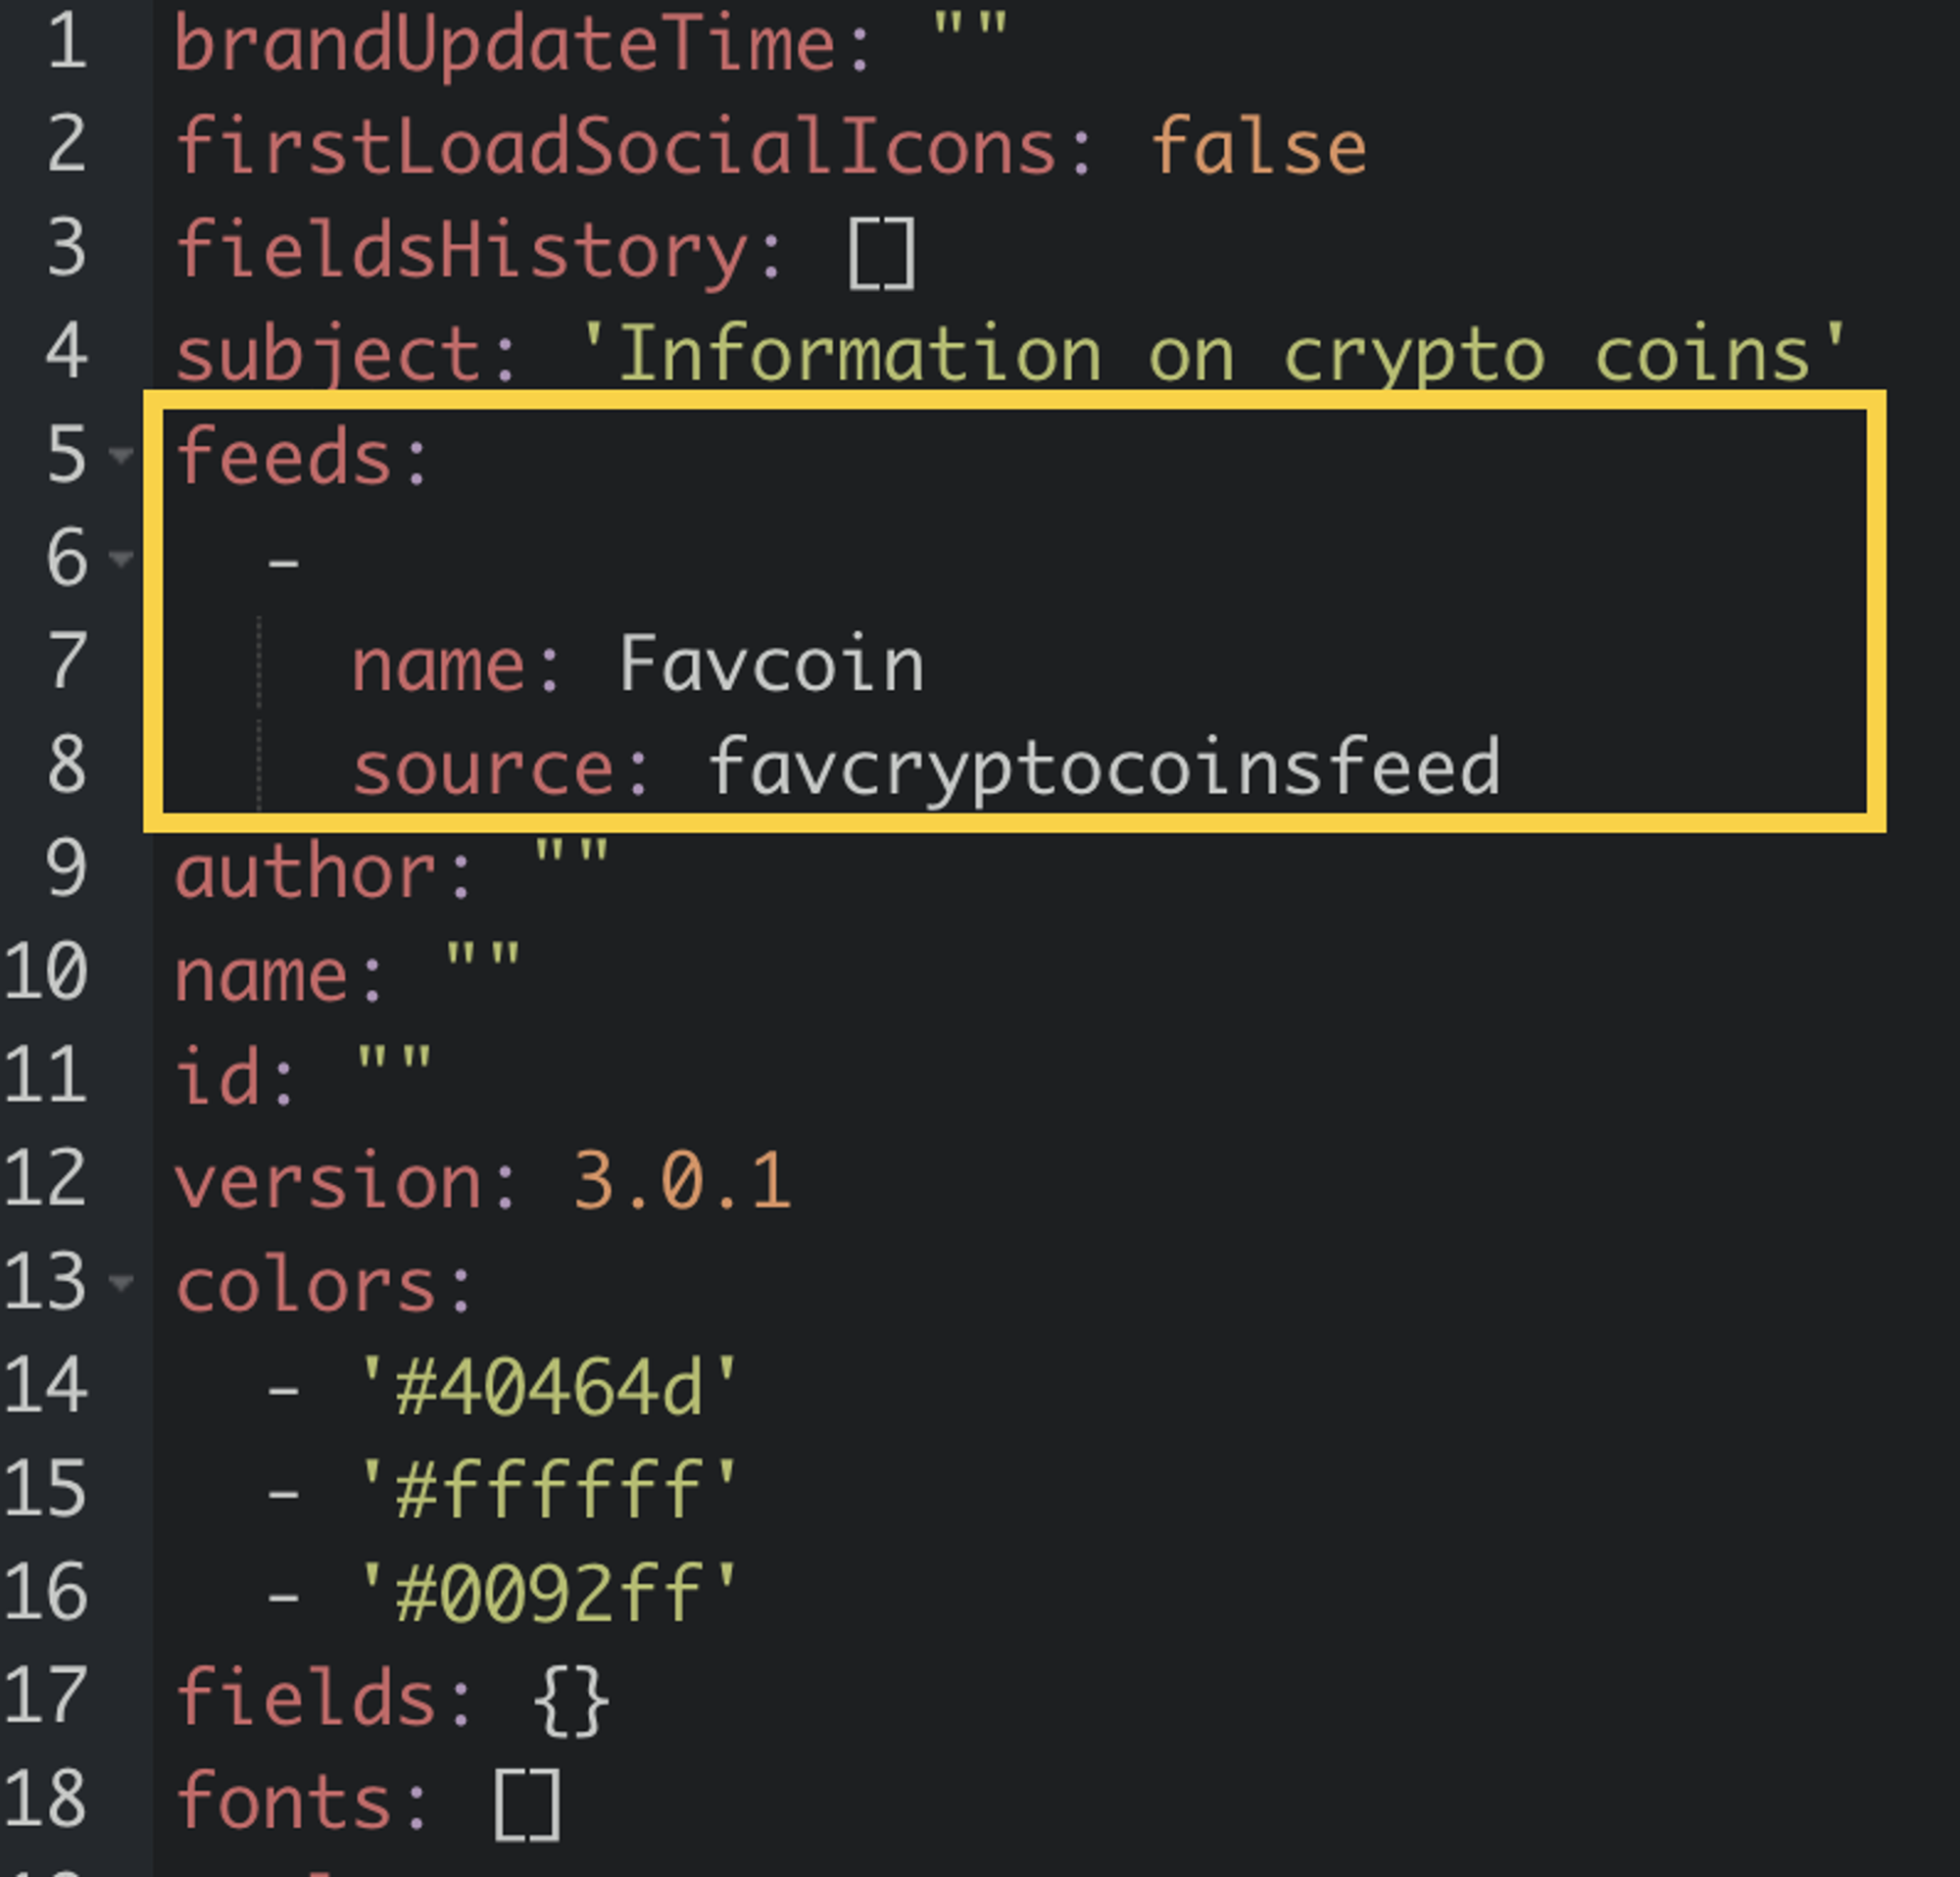The height and width of the screenshot is (1877, 1960).
Task: Click the favcryptocoinsfeed source value
Action: 1103,768
